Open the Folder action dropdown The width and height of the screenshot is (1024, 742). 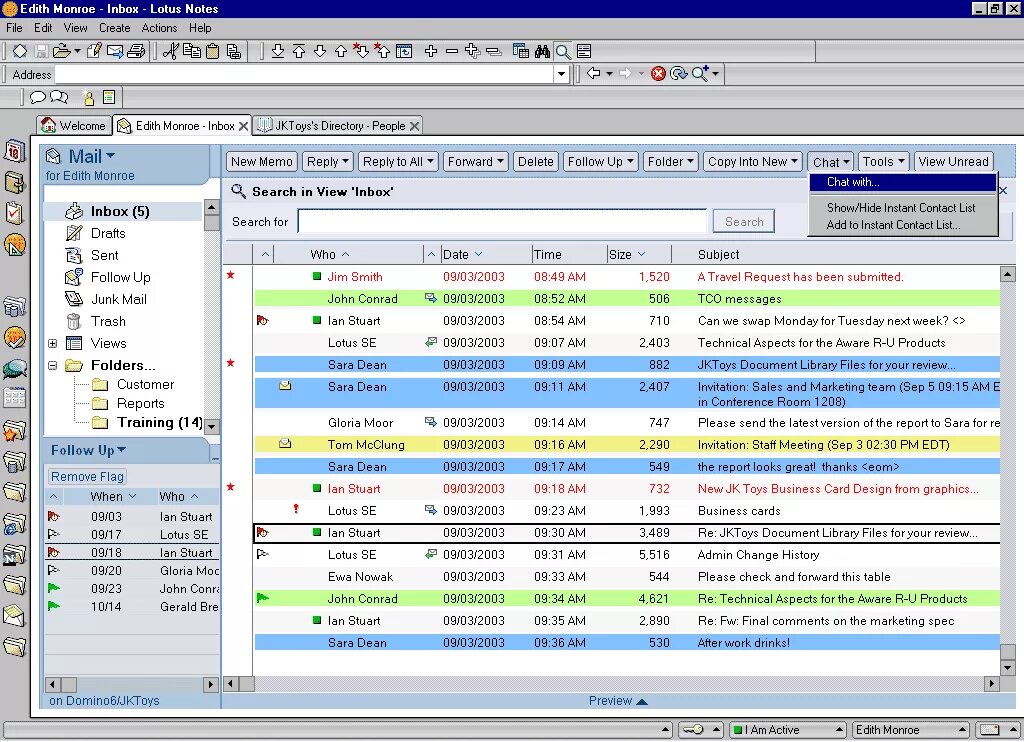click(671, 161)
